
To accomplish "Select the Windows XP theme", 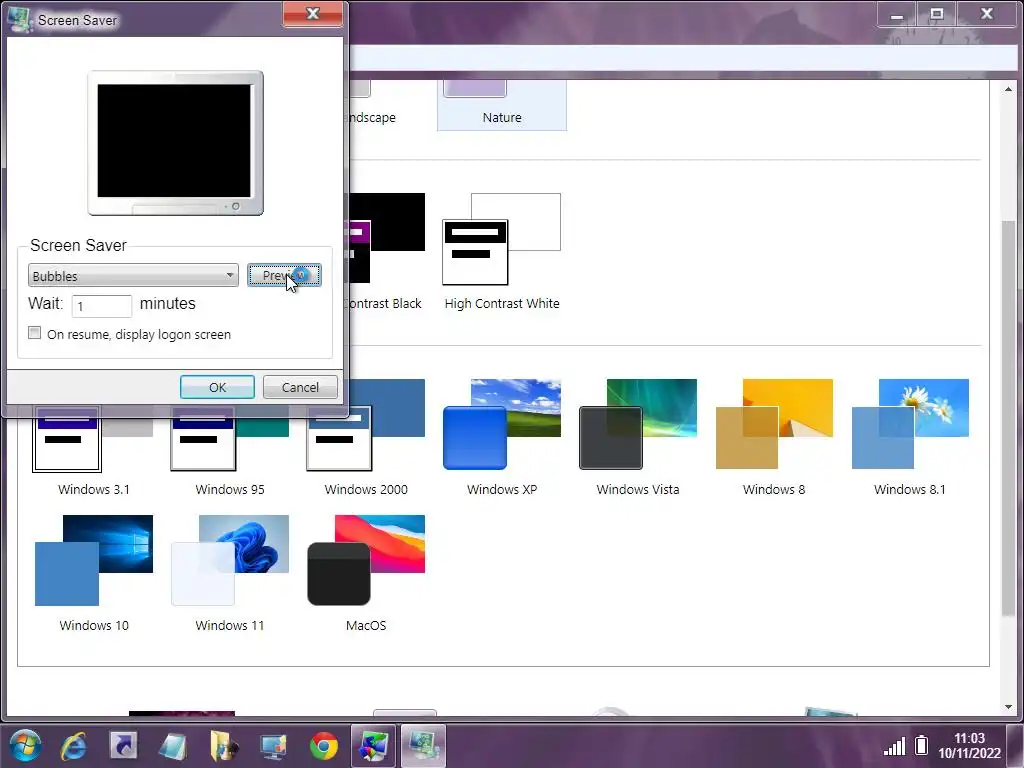I will pyautogui.click(x=502, y=438).
